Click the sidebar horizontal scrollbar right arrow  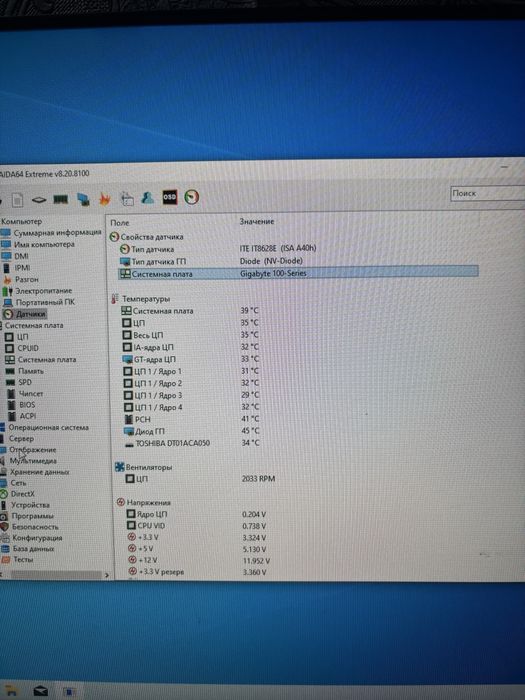[x=107, y=575]
